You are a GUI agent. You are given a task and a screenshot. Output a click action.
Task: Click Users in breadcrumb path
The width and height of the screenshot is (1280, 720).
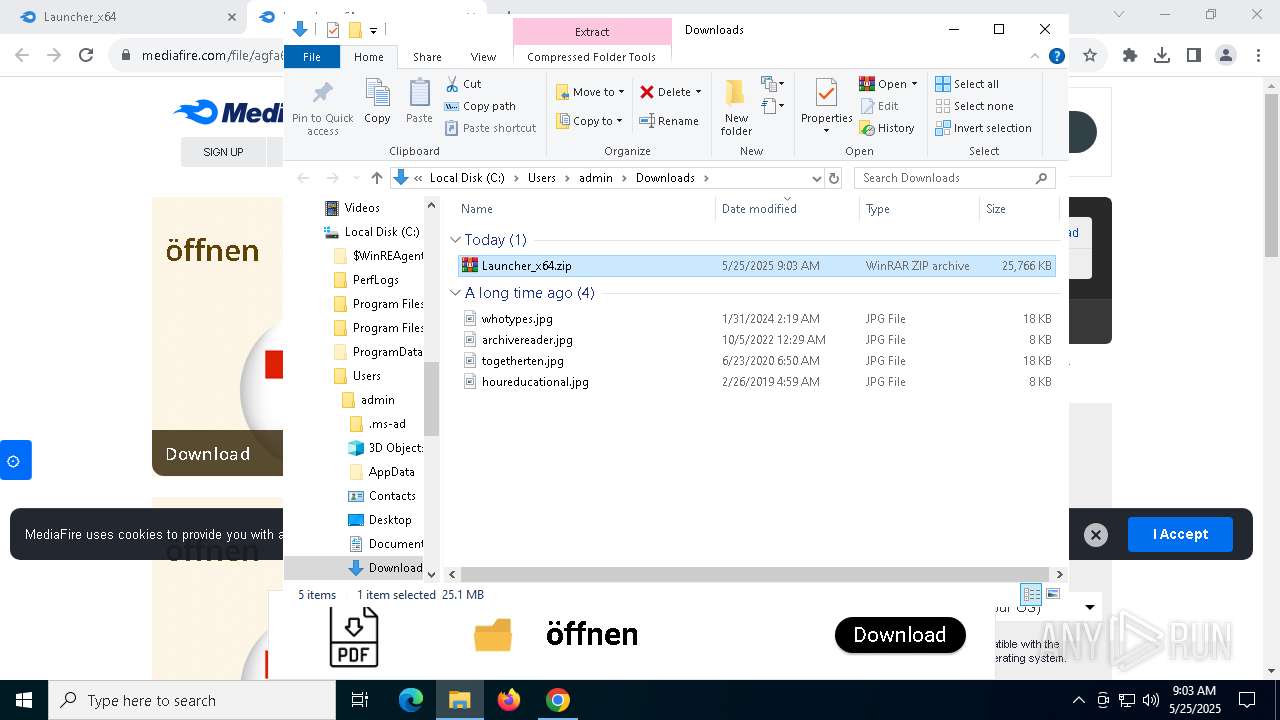click(x=541, y=178)
